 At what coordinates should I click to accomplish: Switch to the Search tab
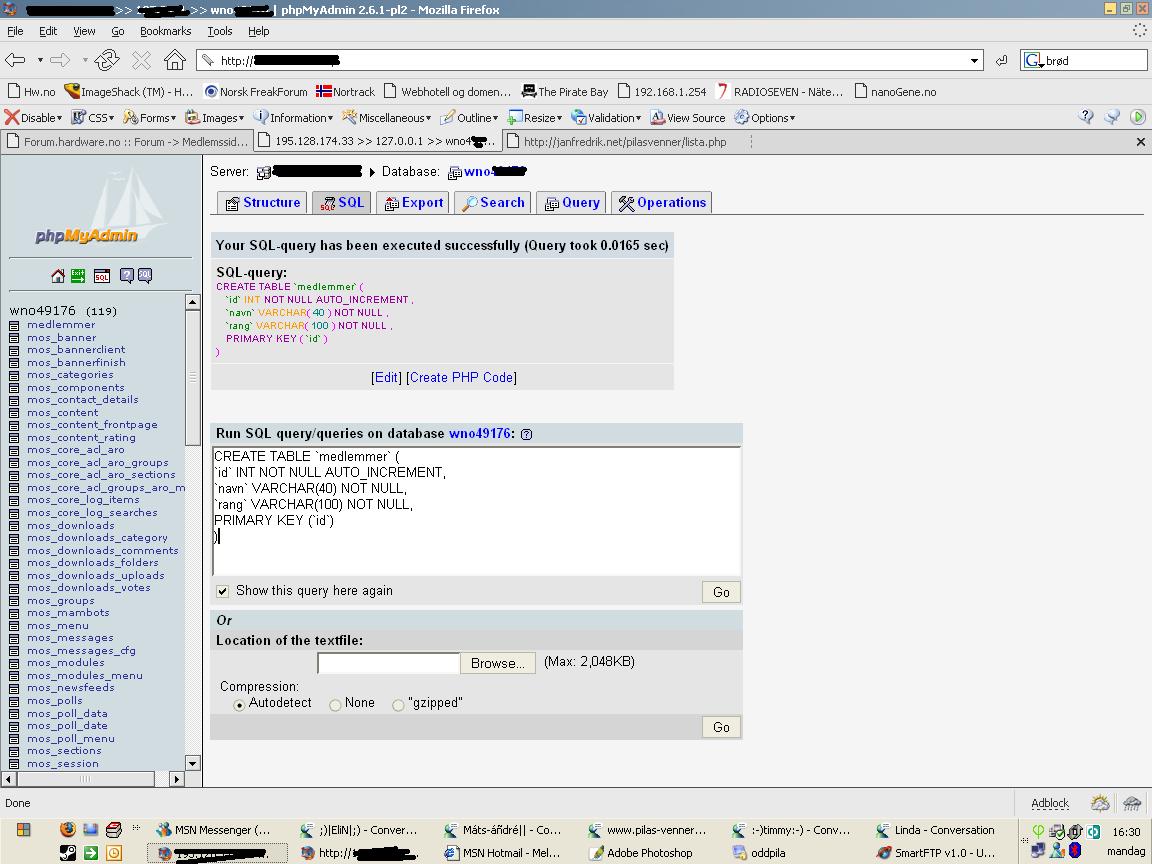coord(492,203)
